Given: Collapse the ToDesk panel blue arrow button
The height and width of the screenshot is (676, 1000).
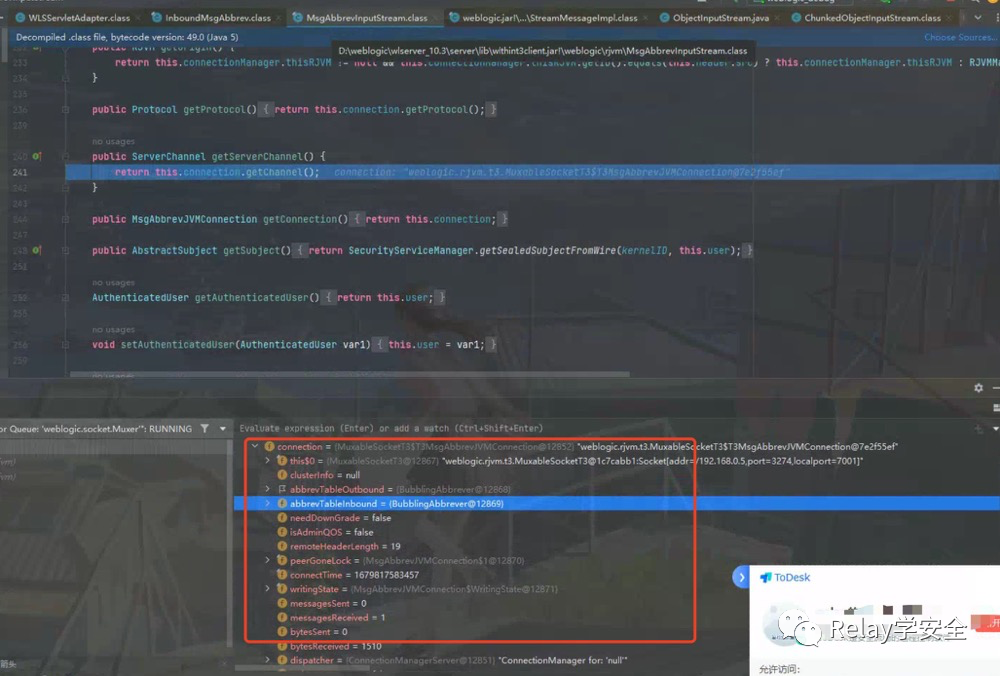Looking at the screenshot, I should (x=741, y=577).
